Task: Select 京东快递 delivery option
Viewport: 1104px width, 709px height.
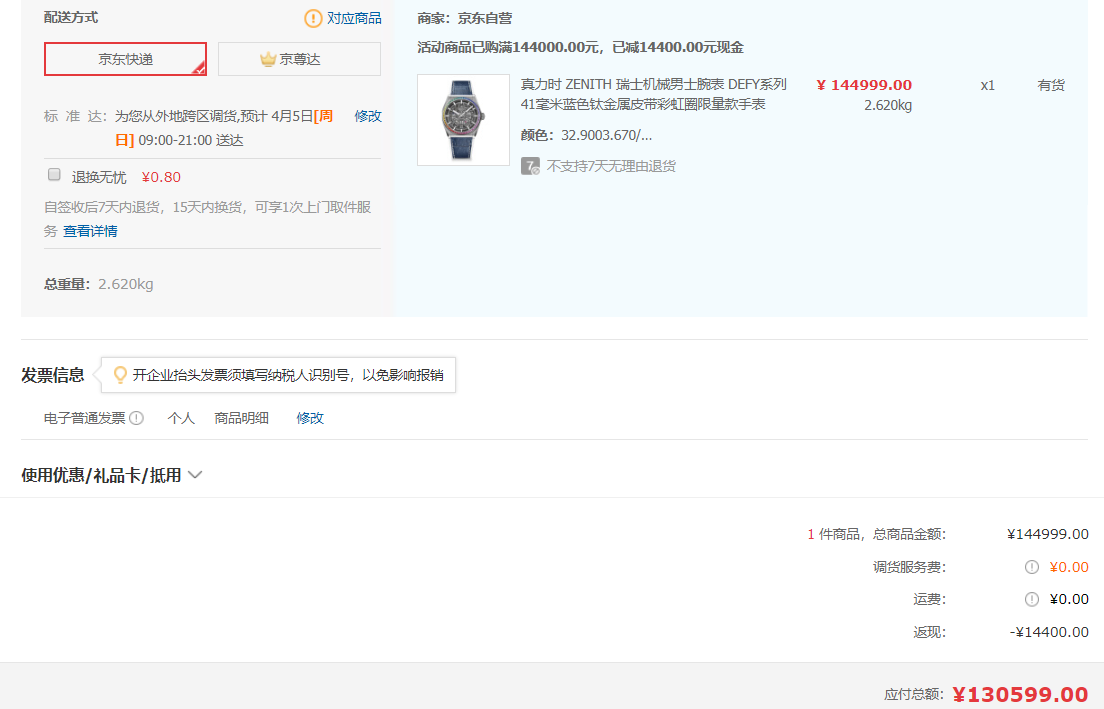Action: tap(125, 59)
